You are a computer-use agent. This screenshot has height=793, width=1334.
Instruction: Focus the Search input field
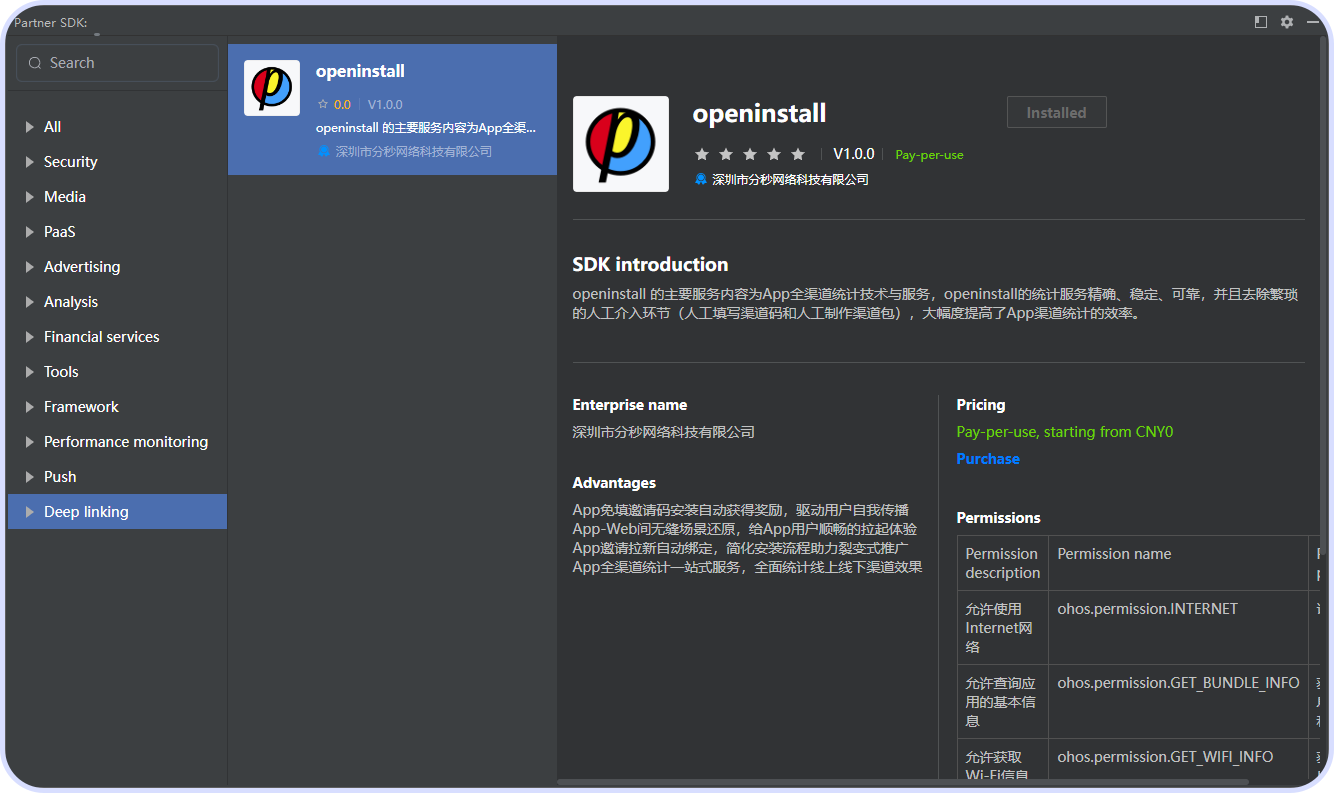(x=117, y=63)
